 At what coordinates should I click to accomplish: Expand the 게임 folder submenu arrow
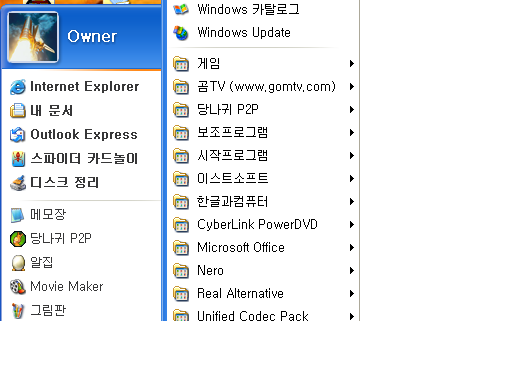point(352,63)
